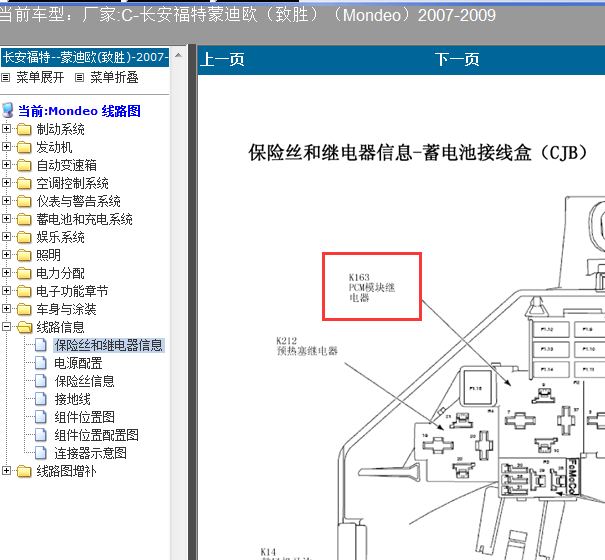Expand the 发动机 tree node
The width and height of the screenshot is (605, 560).
6,147
